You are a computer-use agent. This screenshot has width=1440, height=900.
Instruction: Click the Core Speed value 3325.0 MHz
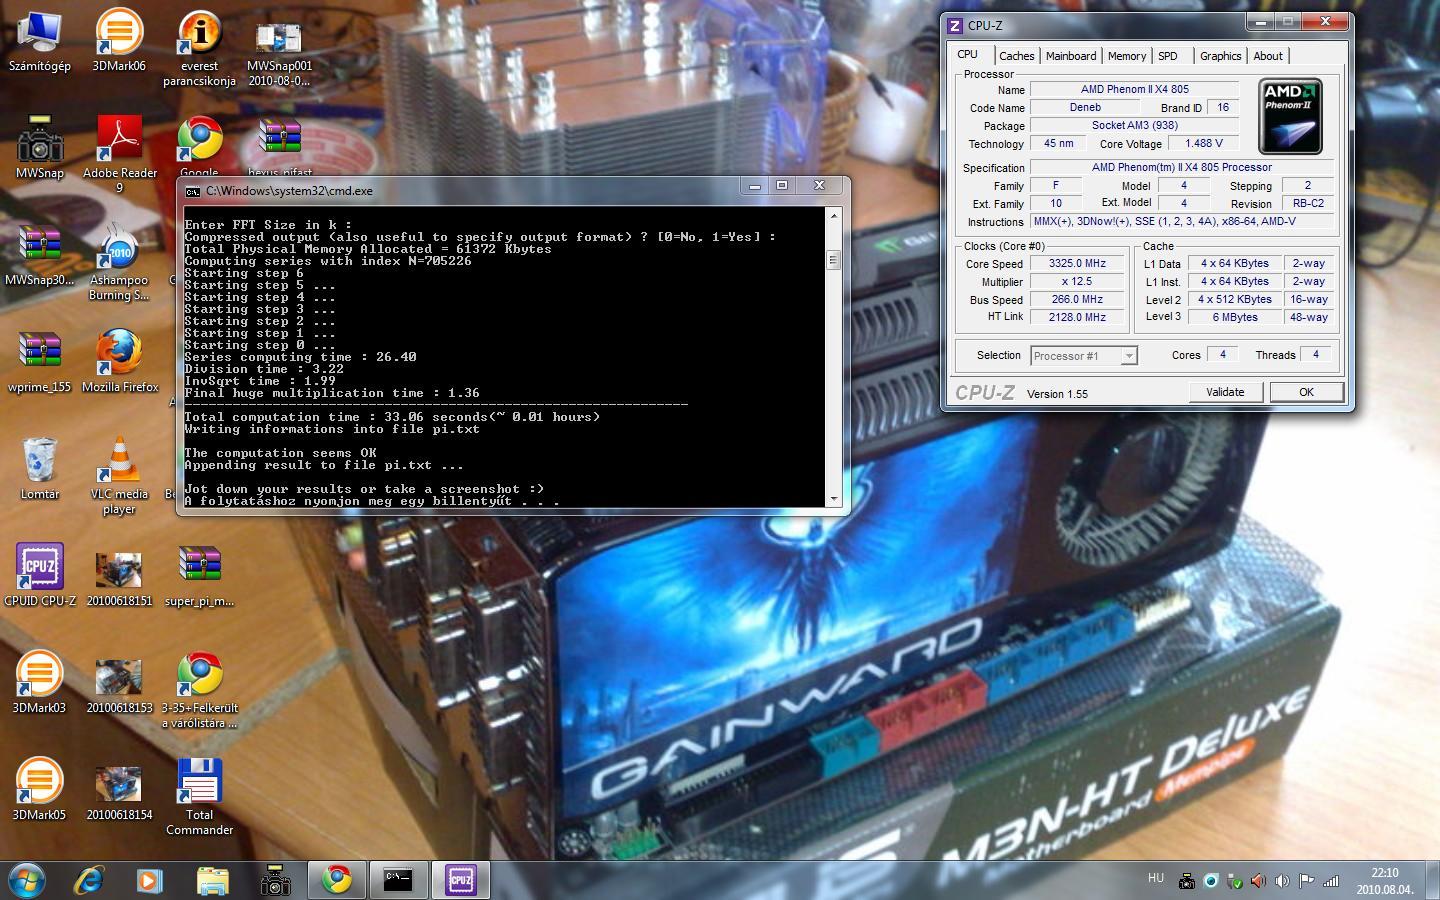tap(1077, 264)
